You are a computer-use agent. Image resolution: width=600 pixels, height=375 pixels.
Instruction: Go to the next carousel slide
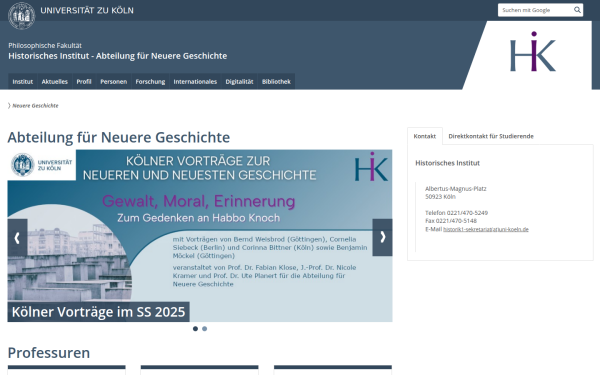coord(382,237)
